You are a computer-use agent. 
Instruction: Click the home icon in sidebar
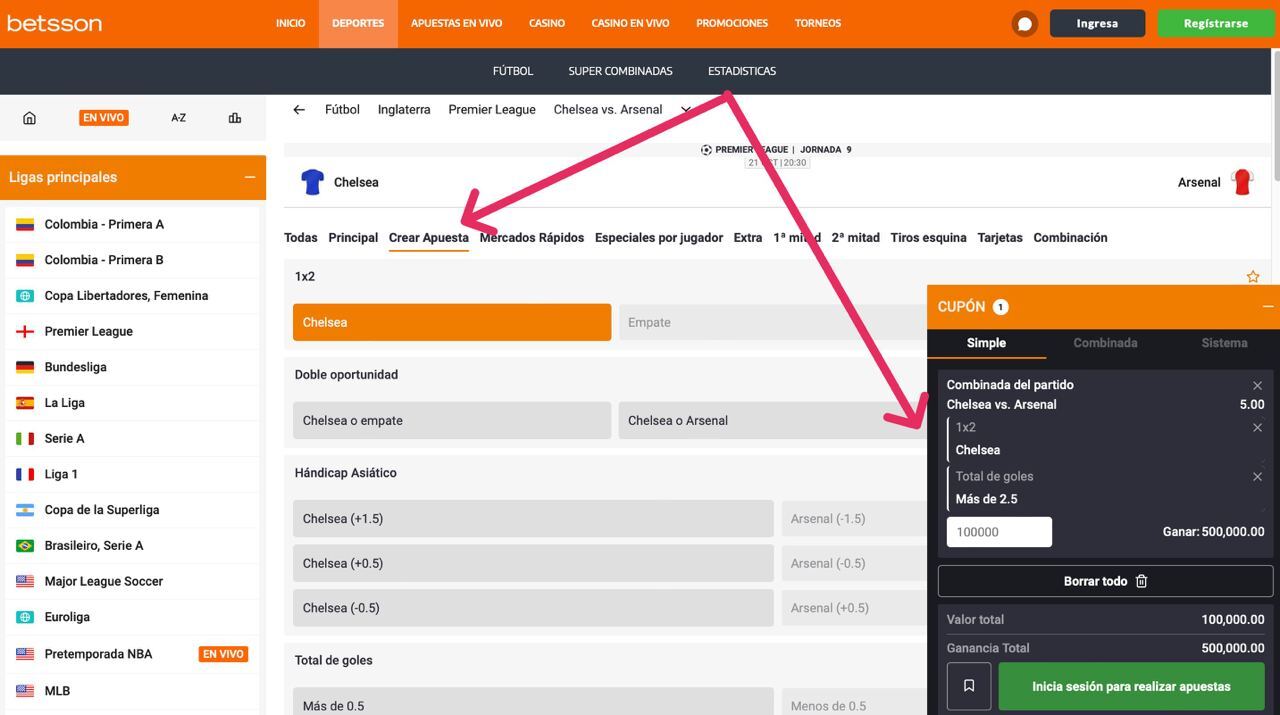(x=29, y=118)
